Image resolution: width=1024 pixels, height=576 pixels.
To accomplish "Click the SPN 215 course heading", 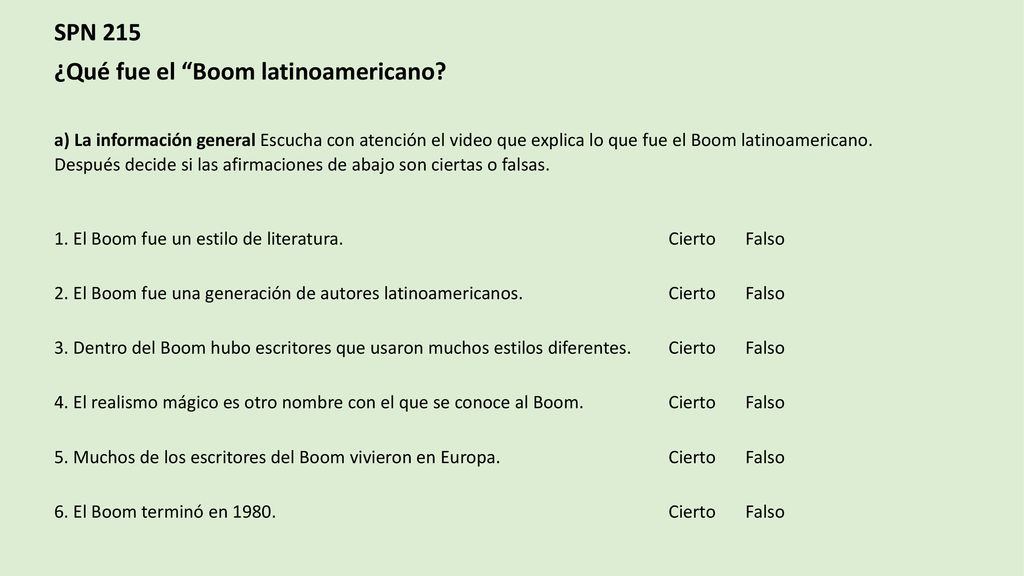I will pos(97,33).
